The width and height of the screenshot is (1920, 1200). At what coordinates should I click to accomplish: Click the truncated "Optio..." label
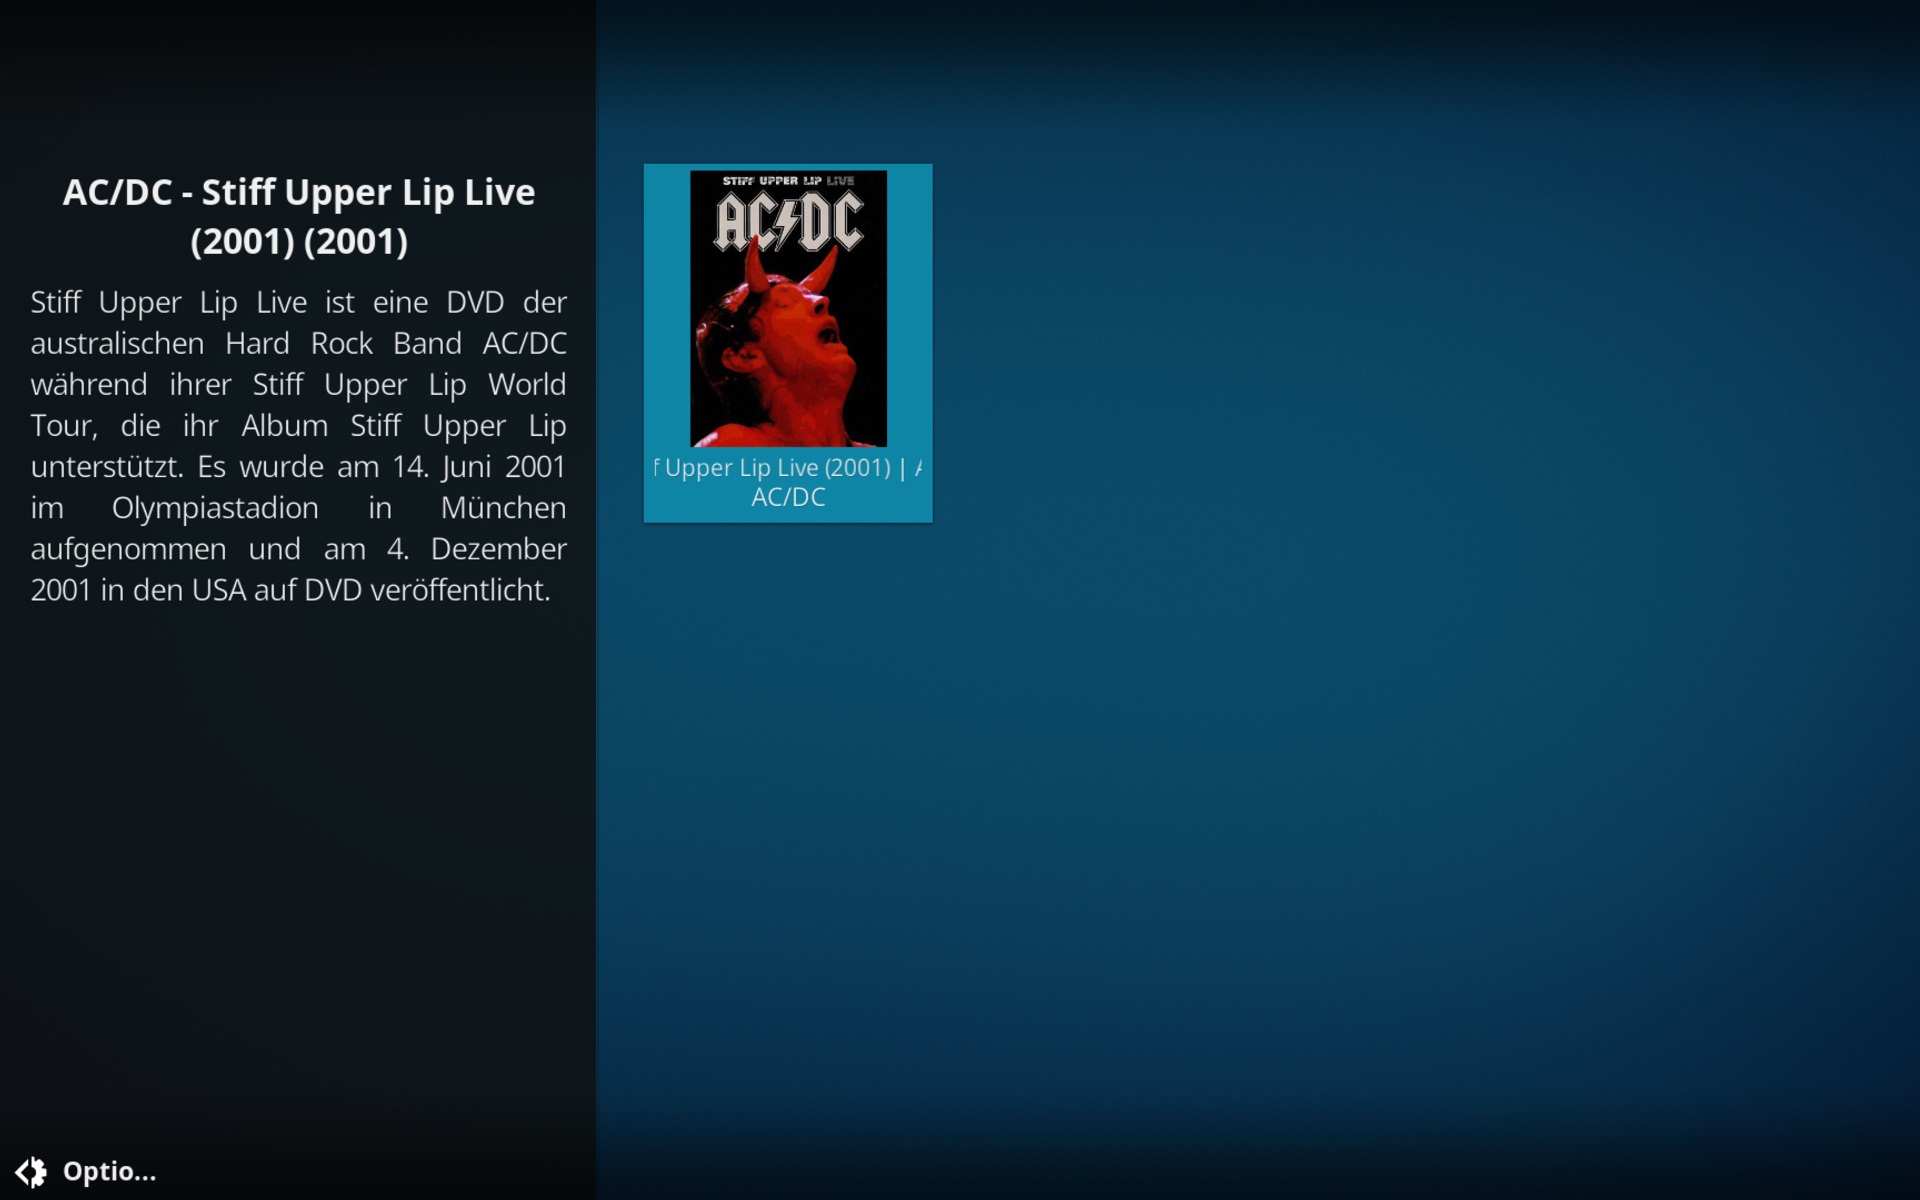click(109, 1171)
